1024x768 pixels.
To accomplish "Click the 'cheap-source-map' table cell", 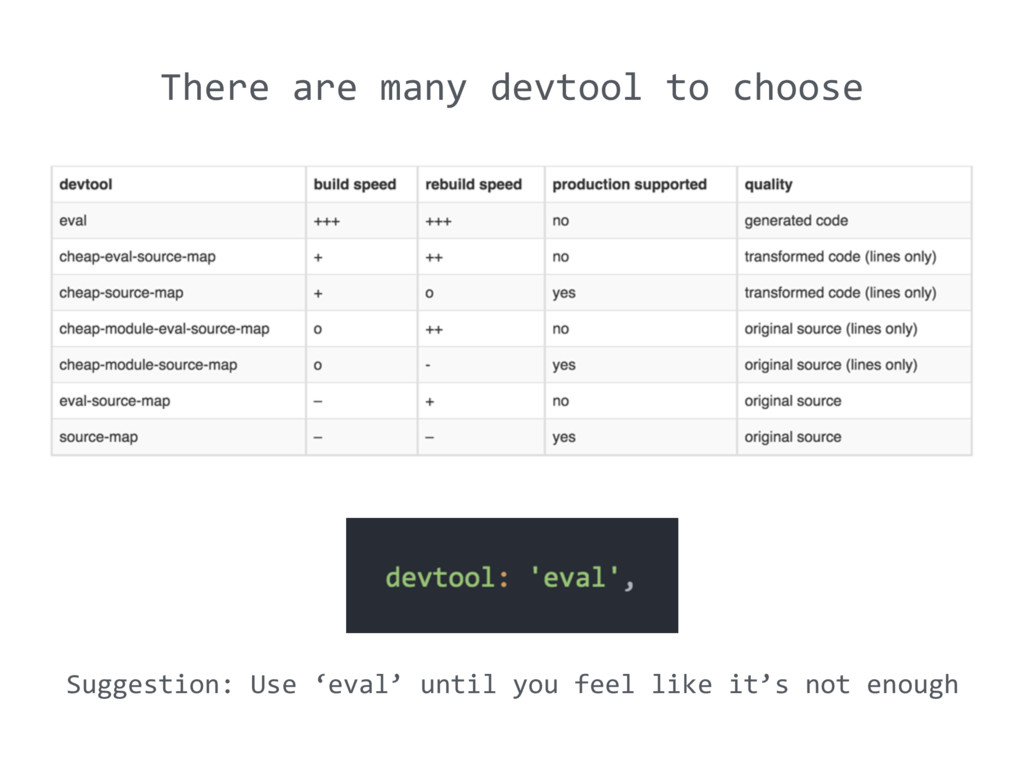I will [121, 293].
